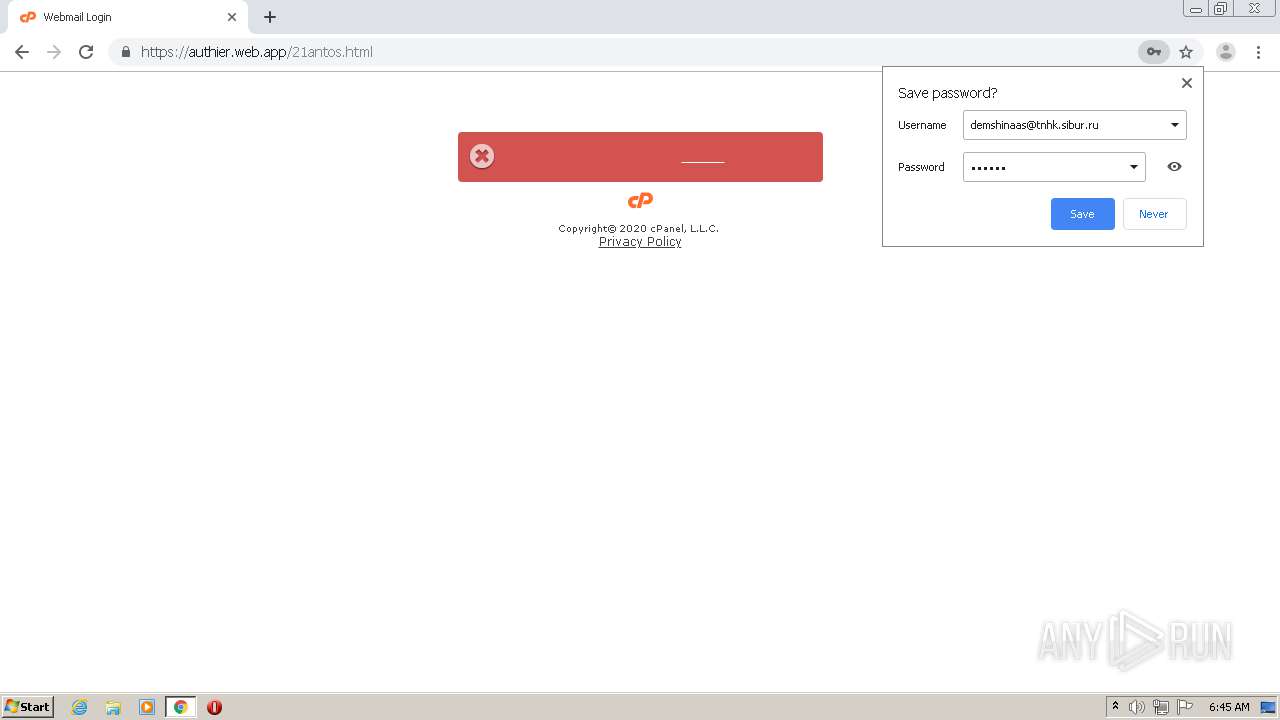The image size is (1280, 720).
Task: Expand the Password dropdown arrow
Action: pos(1134,167)
